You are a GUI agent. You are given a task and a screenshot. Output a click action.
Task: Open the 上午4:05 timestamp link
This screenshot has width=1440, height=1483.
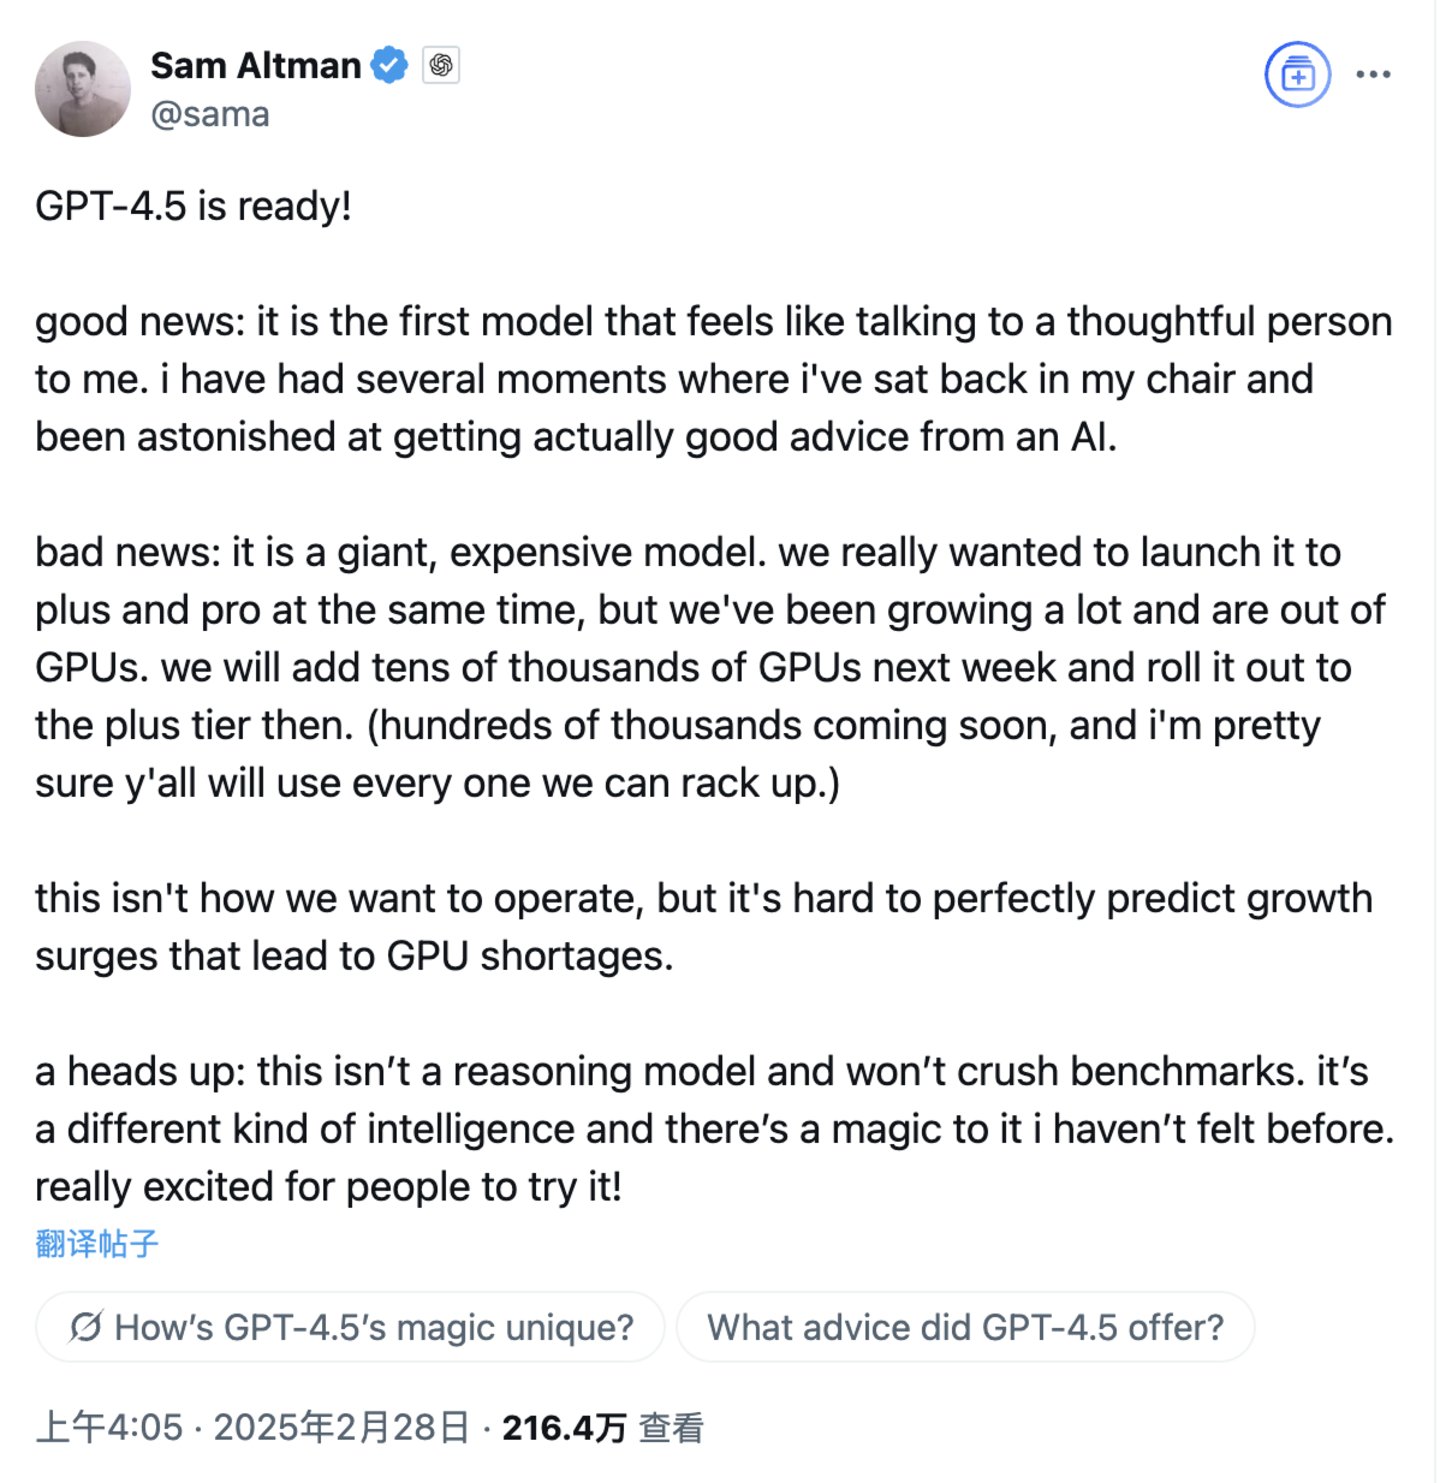pyautogui.click(x=110, y=1427)
